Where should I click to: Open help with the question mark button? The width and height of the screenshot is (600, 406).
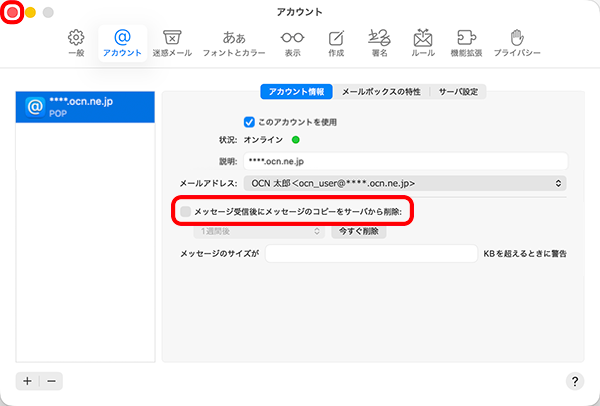[575, 381]
